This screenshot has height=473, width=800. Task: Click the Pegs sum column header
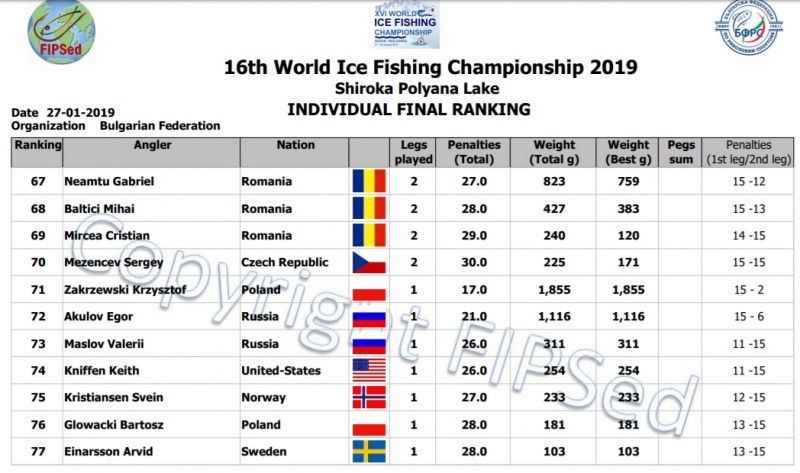pyautogui.click(x=680, y=152)
